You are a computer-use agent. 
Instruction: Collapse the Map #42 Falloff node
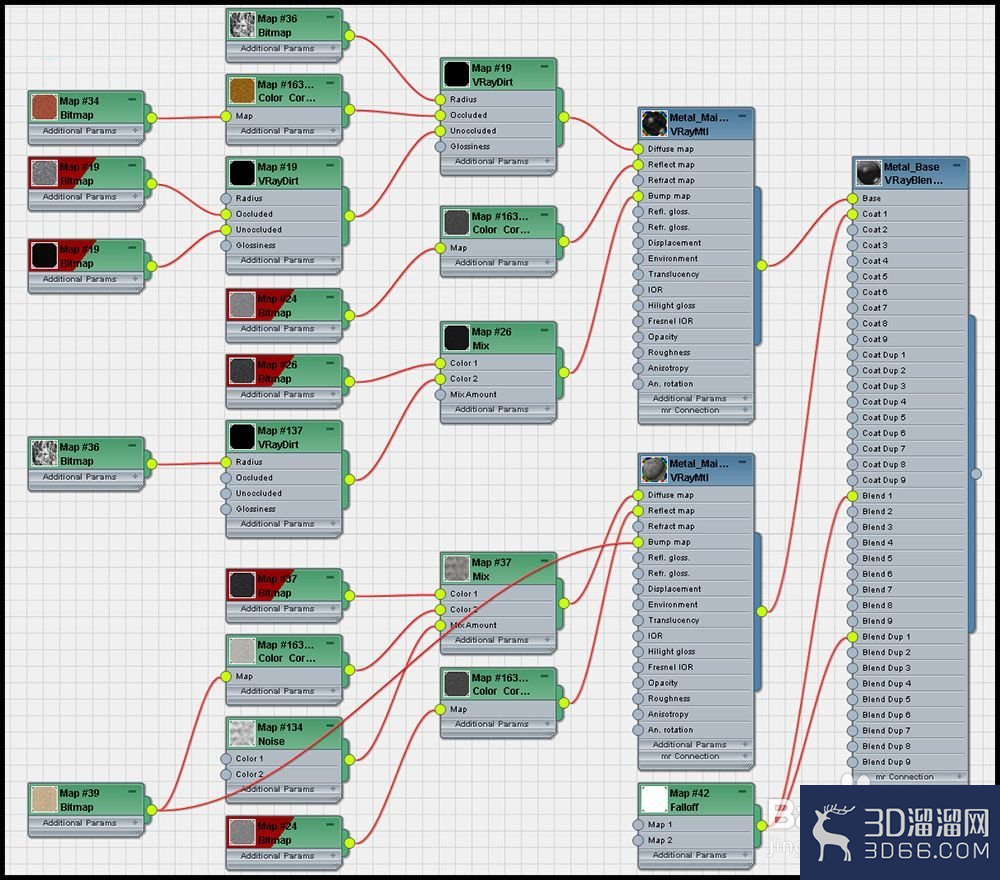coord(742,792)
